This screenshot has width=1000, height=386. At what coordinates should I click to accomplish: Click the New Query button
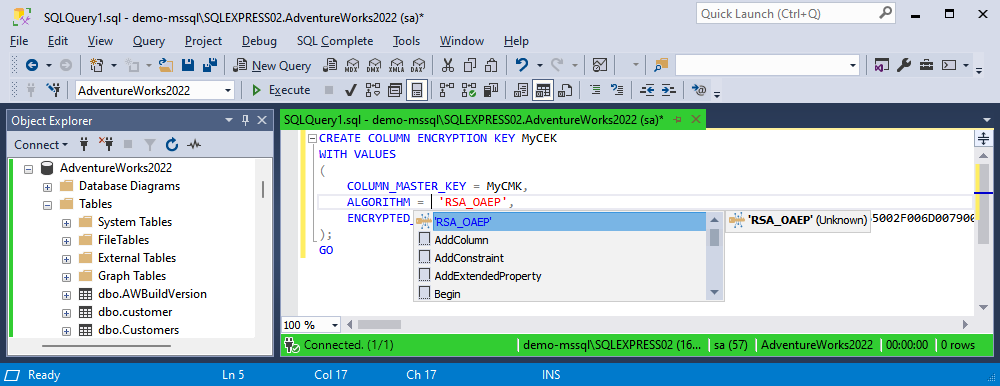point(272,65)
